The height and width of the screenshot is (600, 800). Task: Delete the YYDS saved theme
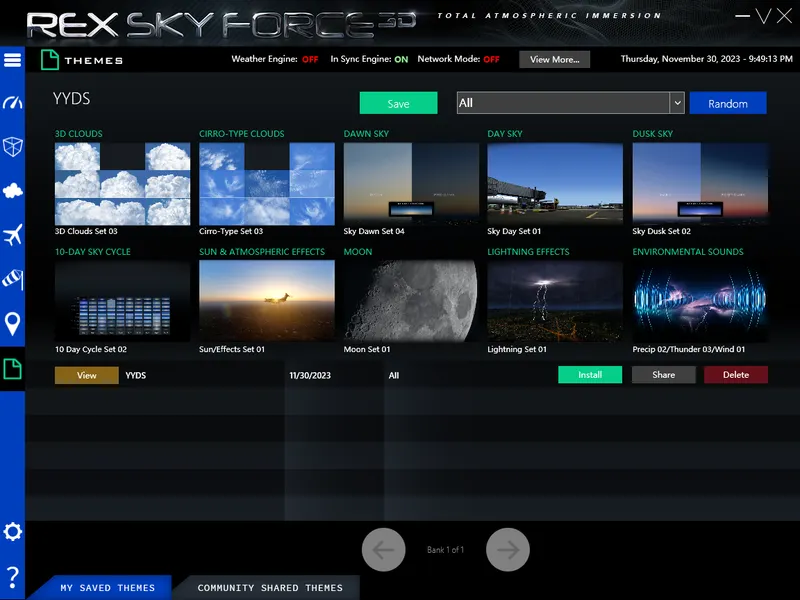point(735,375)
